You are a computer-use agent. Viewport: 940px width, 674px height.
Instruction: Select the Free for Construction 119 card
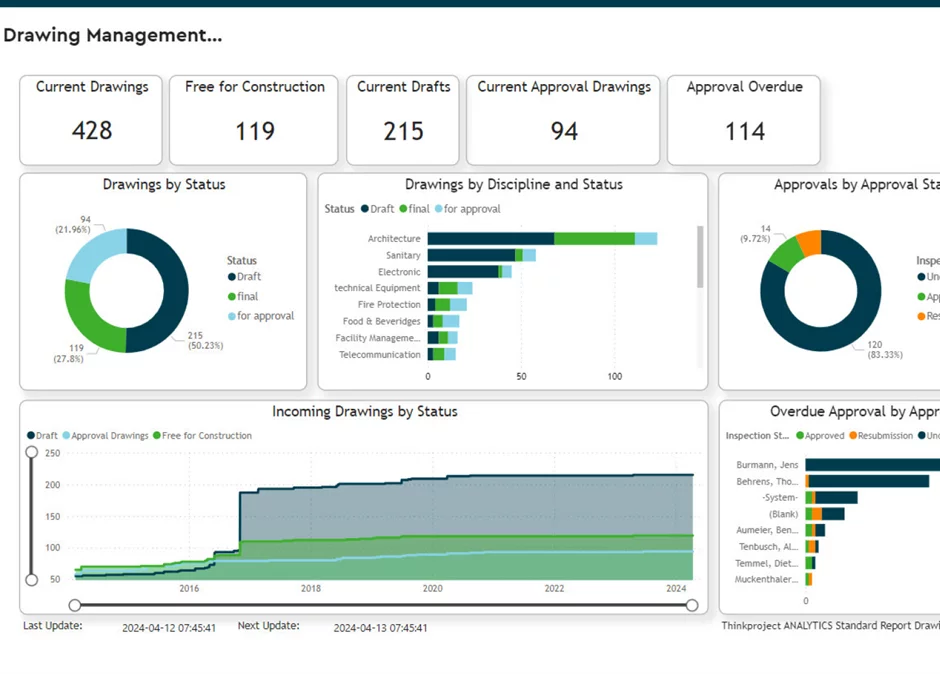coord(253,119)
